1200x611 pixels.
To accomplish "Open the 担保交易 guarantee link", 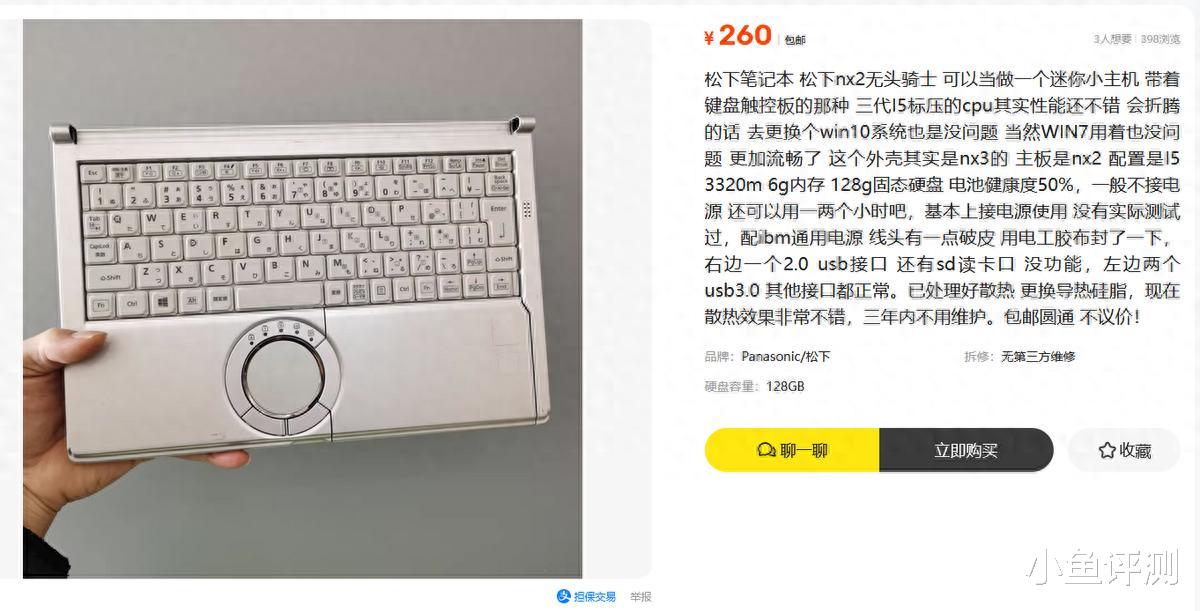I will point(586,596).
